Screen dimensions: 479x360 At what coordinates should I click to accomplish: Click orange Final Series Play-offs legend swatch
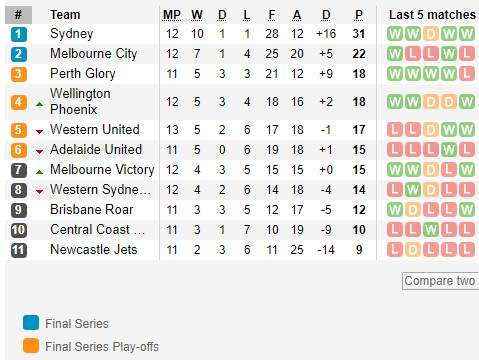point(31,346)
